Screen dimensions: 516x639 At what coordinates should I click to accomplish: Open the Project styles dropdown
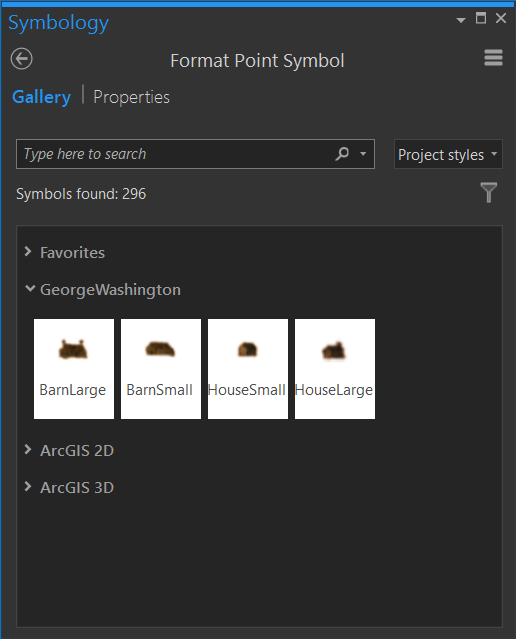click(x=448, y=154)
